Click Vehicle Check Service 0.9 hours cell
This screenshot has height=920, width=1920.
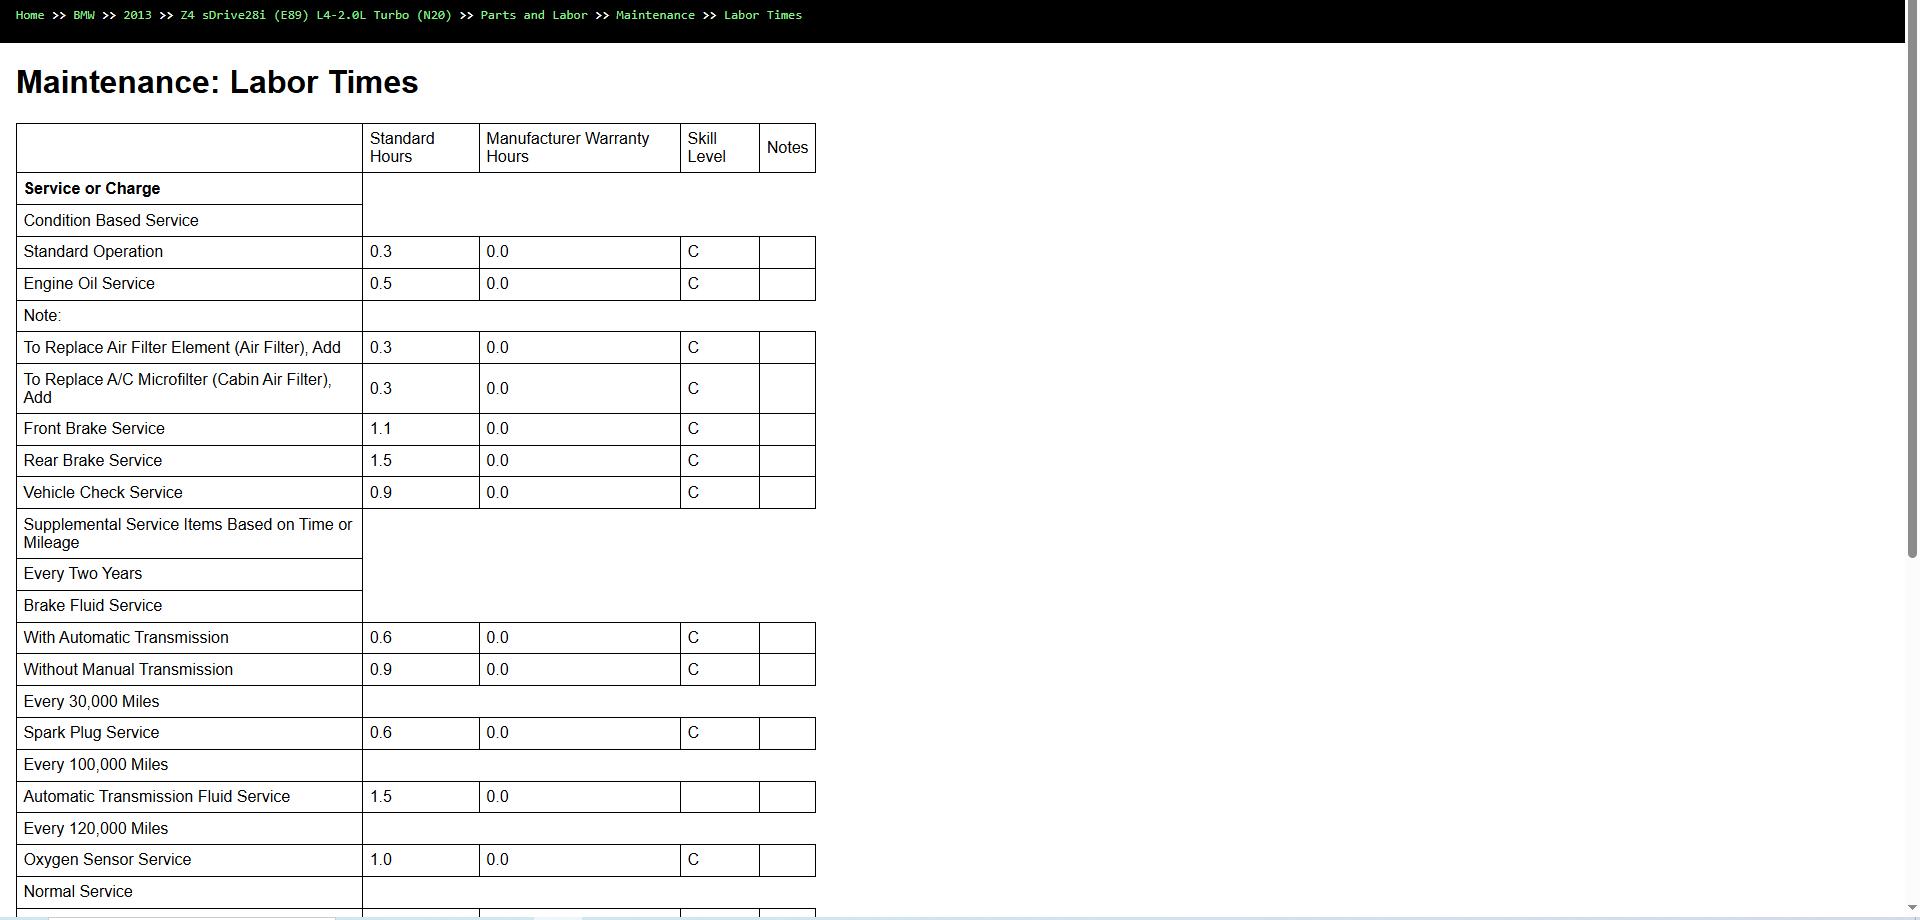click(x=420, y=493)
